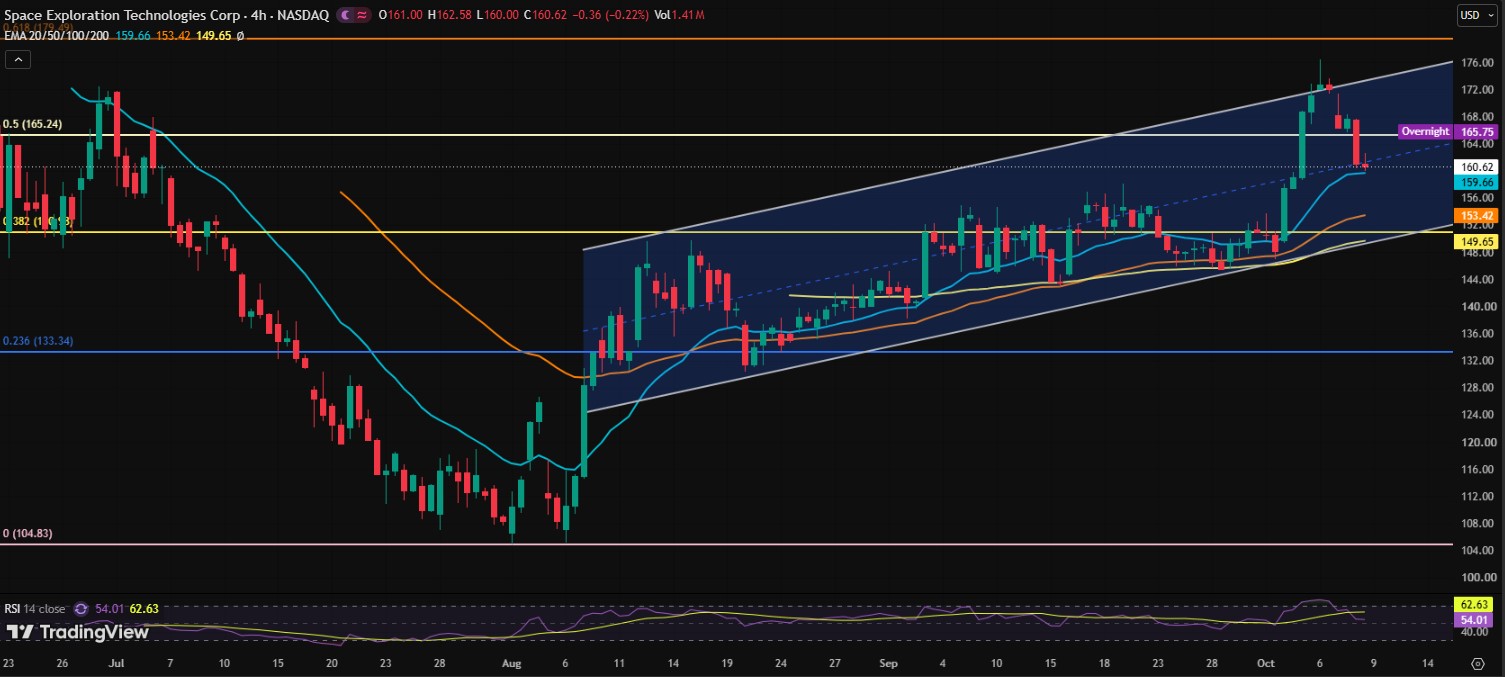
Task: Click the yellow 149.65 EMA value in legend
Action: [x=213, y=36]
